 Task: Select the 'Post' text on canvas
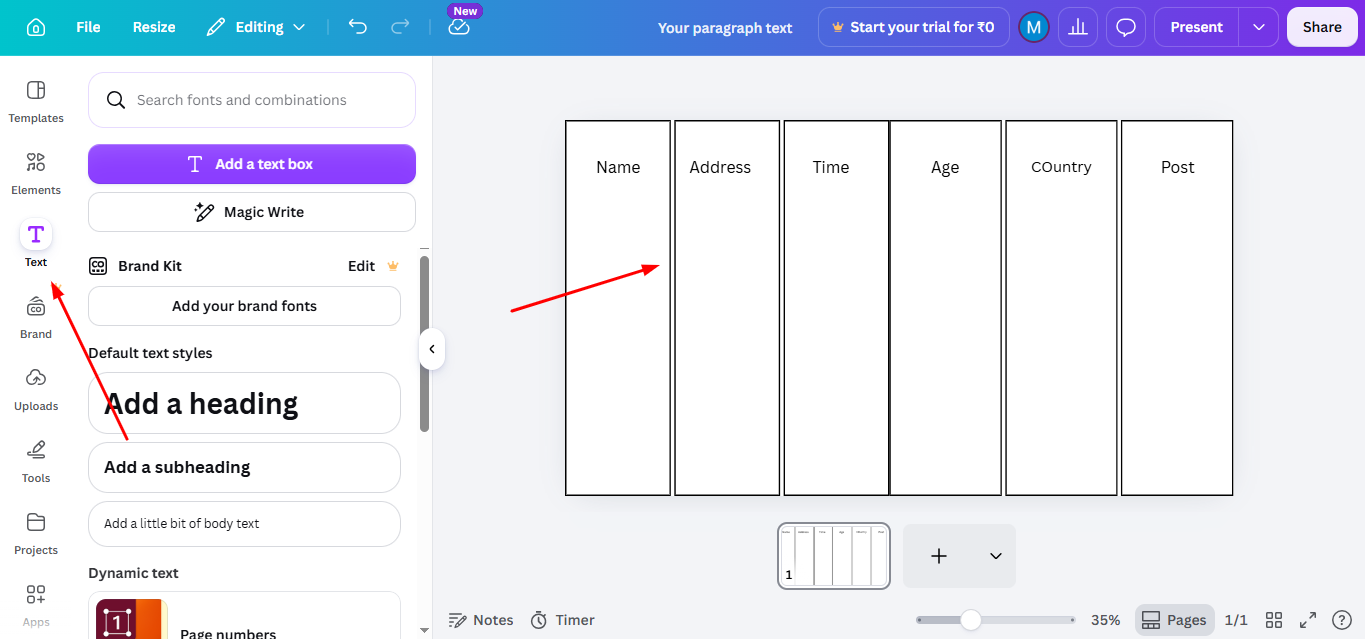[x=1178, y=167]
